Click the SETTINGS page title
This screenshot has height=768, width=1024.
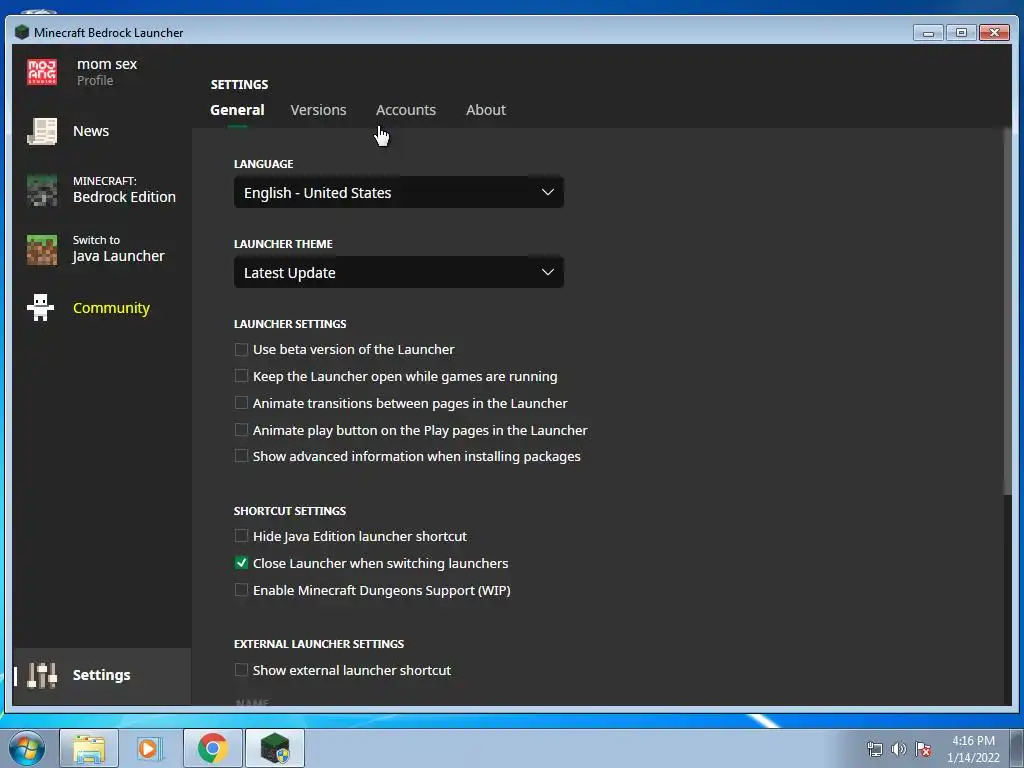(x=239, y=84)
